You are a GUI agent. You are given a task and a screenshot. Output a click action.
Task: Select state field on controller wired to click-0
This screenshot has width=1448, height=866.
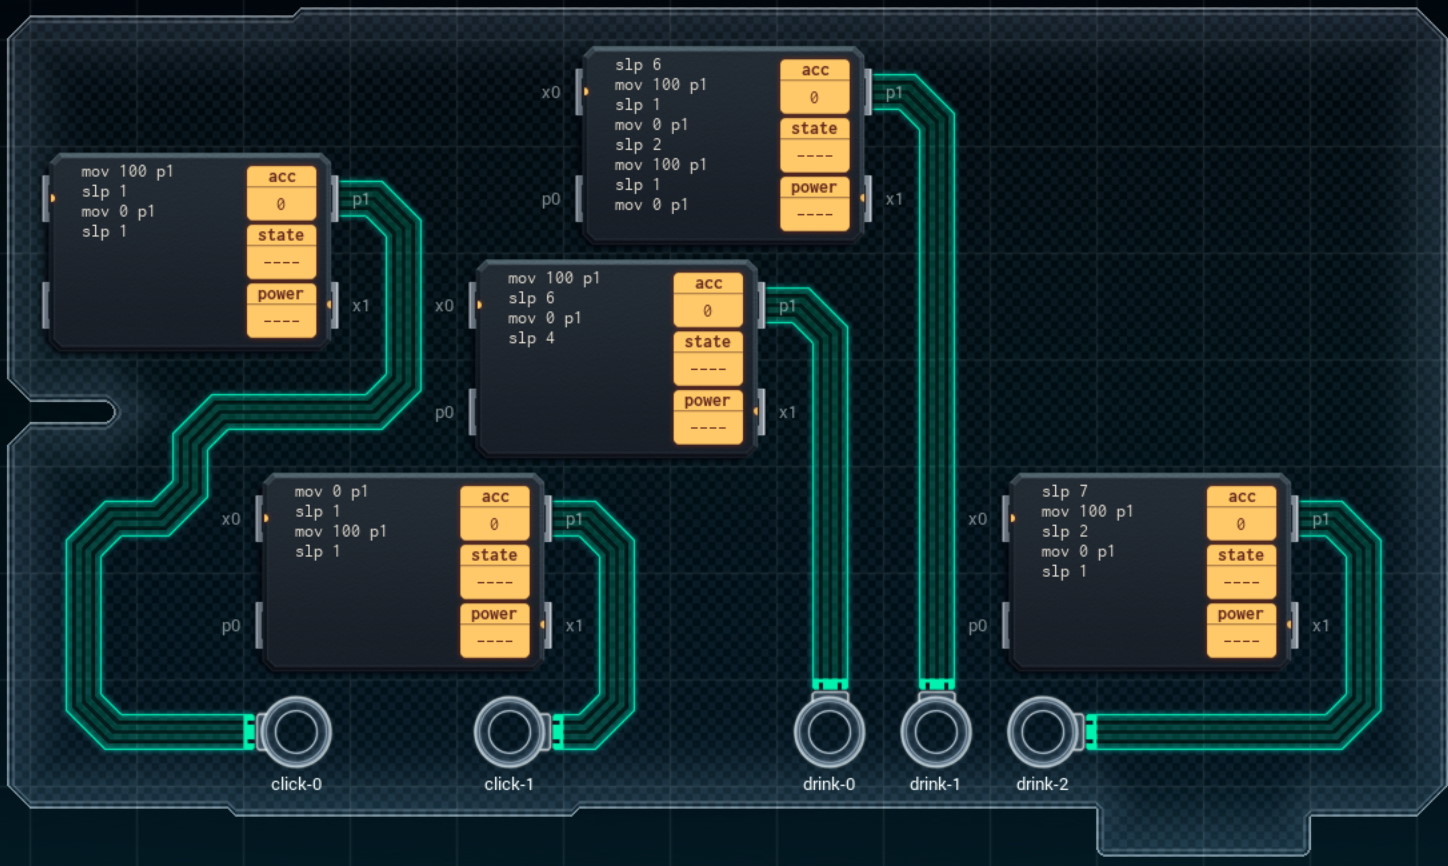pyautogui.click(x=281, y=250)
